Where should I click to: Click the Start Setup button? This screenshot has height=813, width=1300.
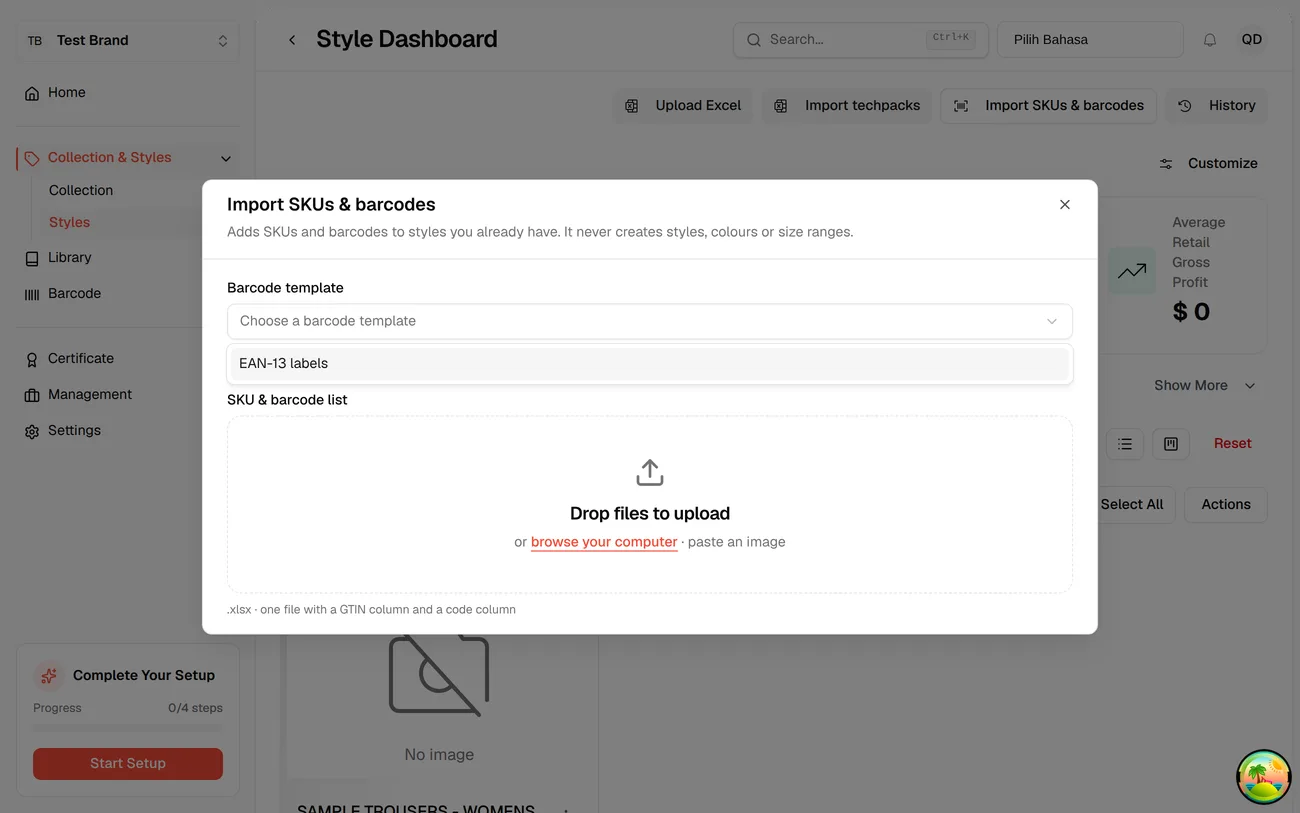pos(128,764)
